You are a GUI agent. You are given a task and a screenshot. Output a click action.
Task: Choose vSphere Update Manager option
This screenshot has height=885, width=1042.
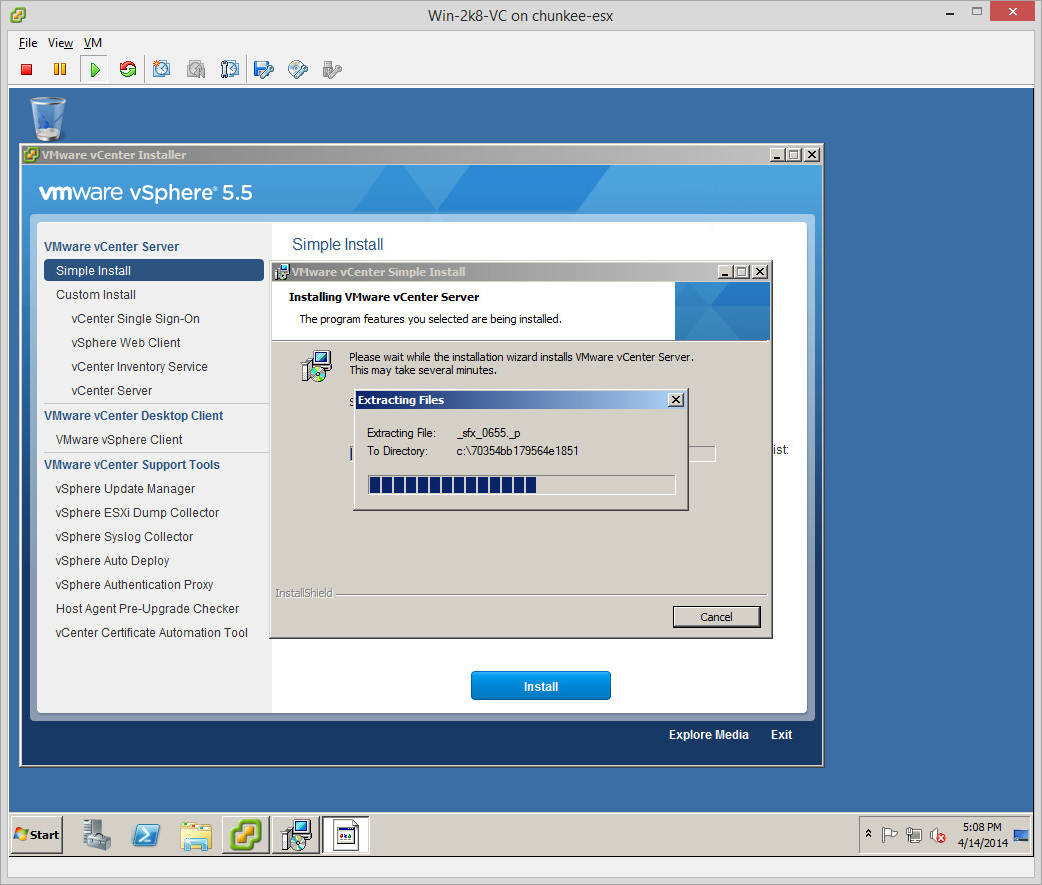coord(125,489)
